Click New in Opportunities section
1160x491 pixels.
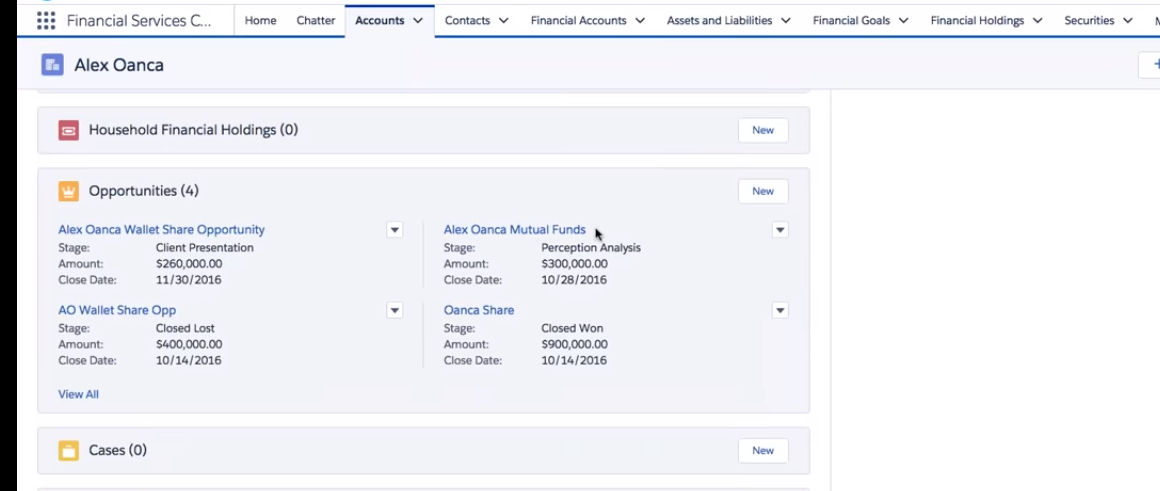pos(763,191)
